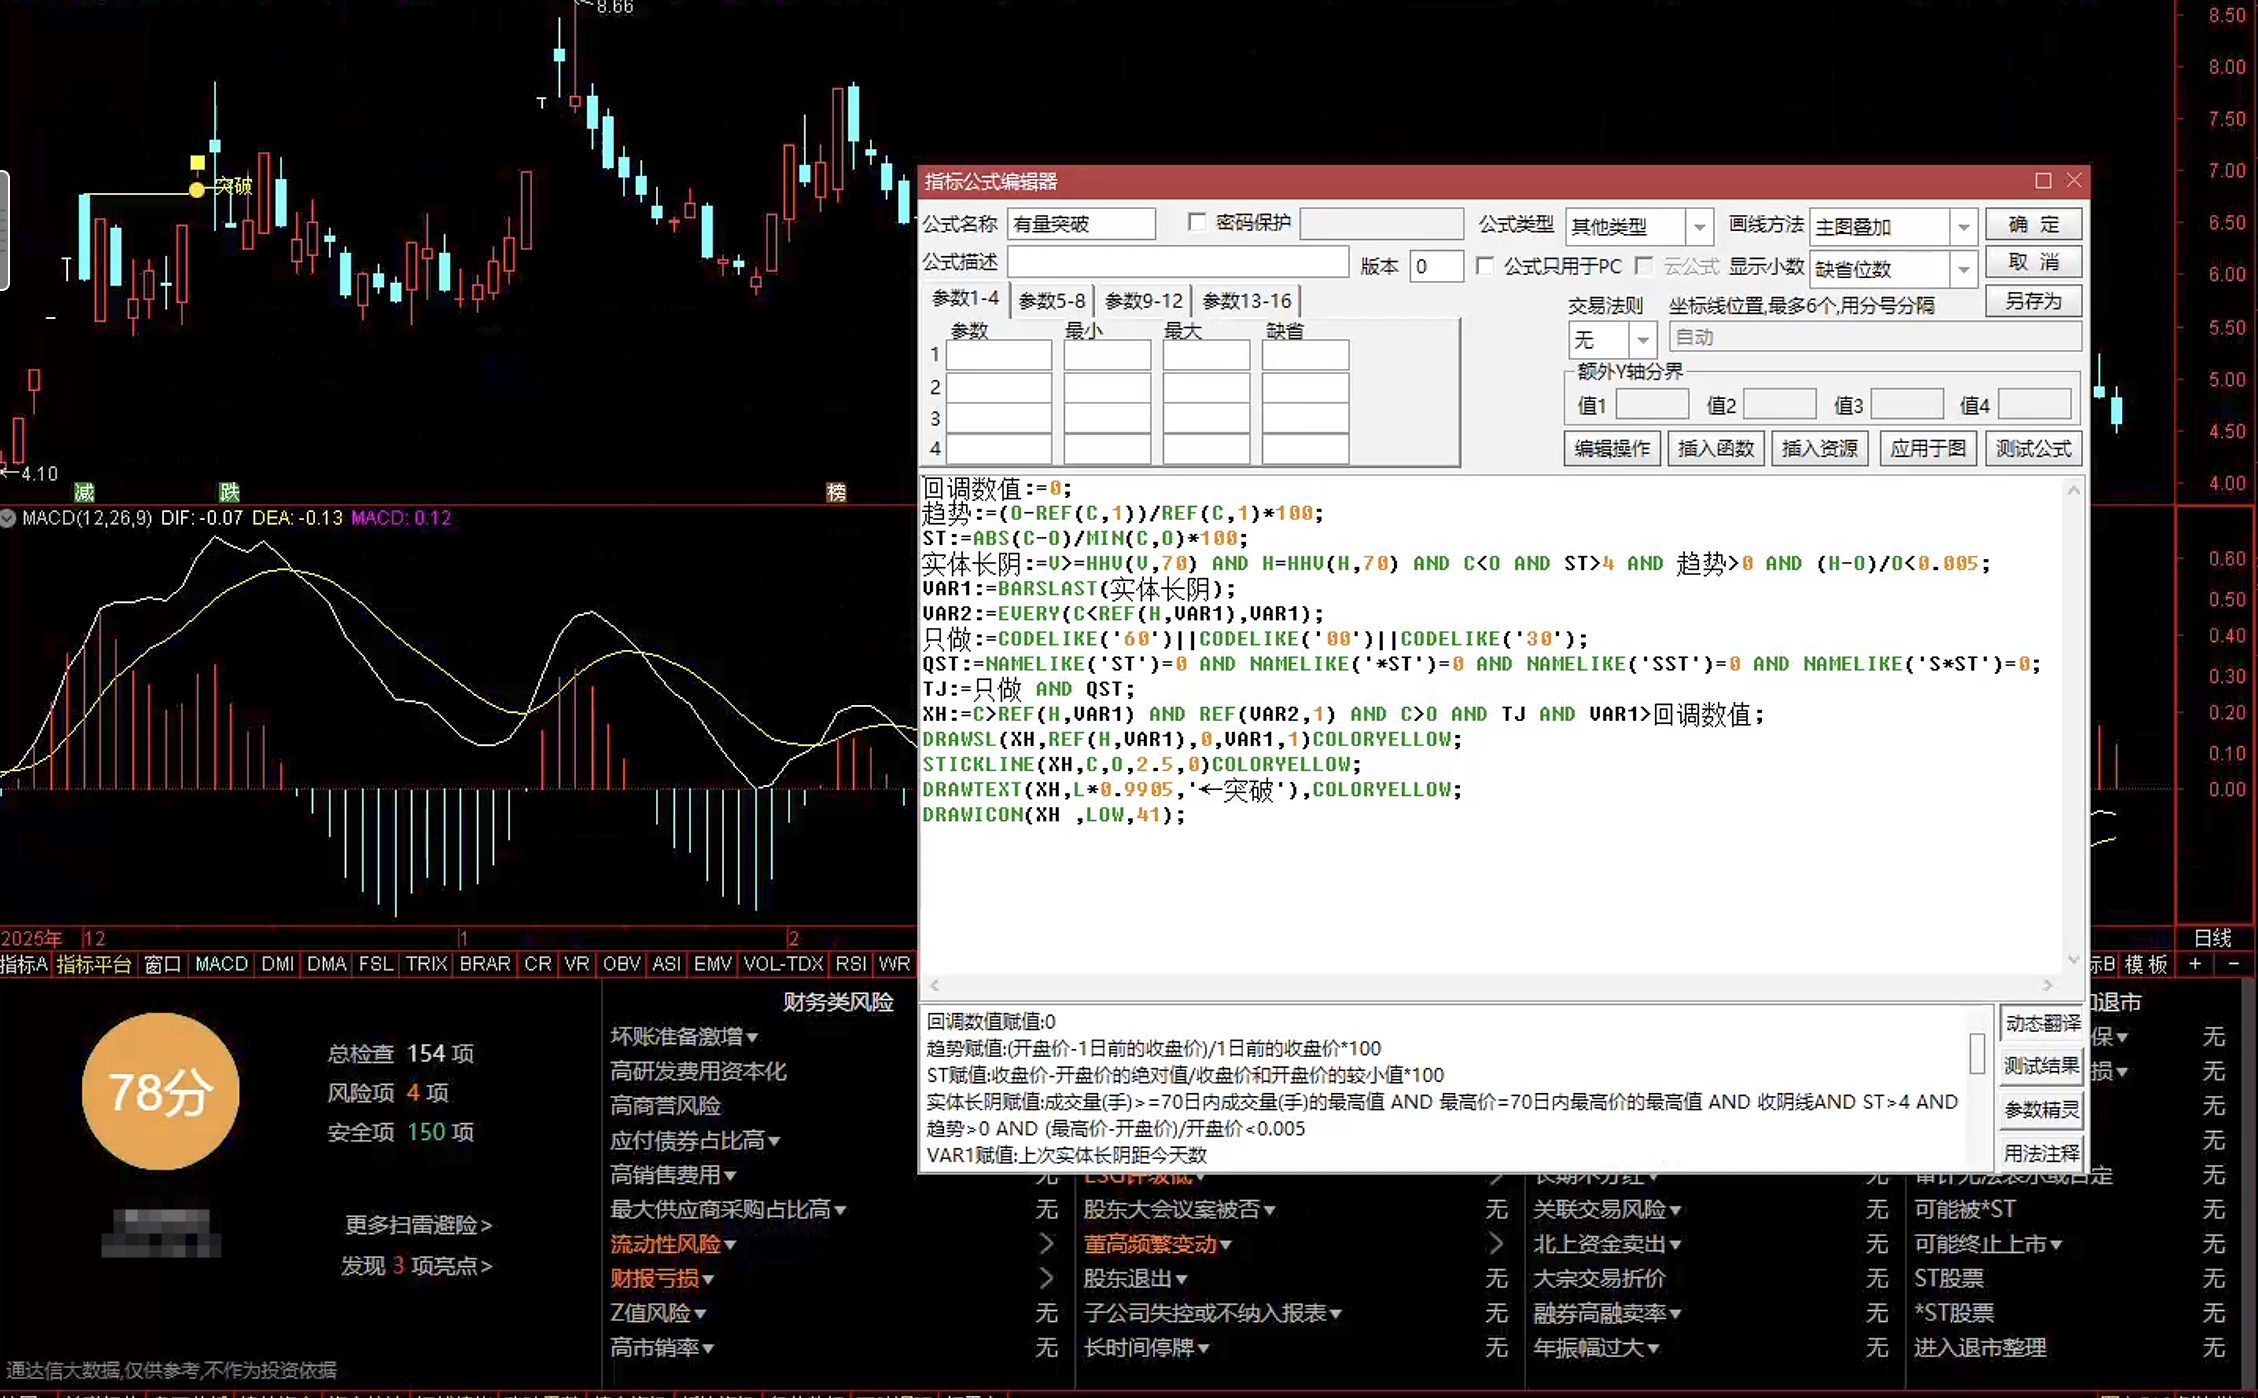Toggle the 云公式 checkbox
2258x1398 pixels.
coord(1644,266)
